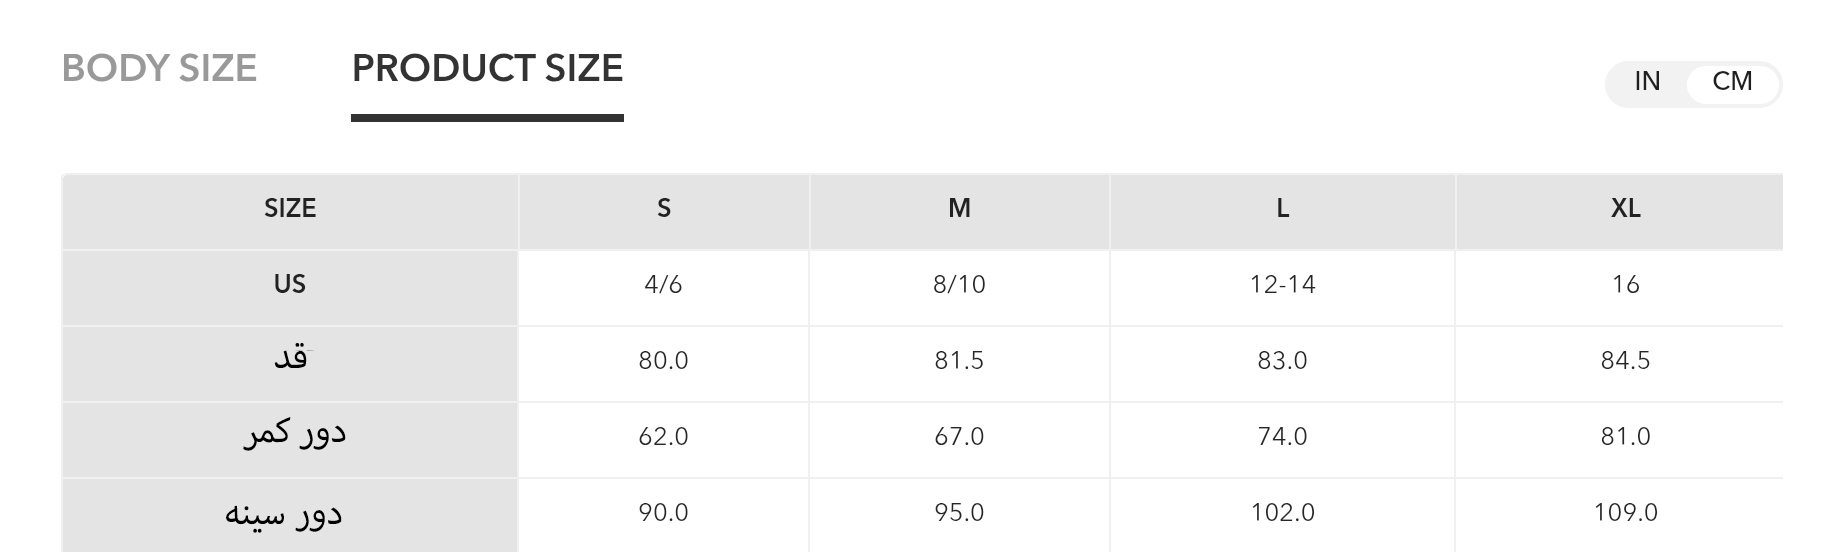Image resolution: width=1824 pixels, height=552 pixels.
Task: Click the 102.0 bust value for L
Action: click(x=1282, y=513)
